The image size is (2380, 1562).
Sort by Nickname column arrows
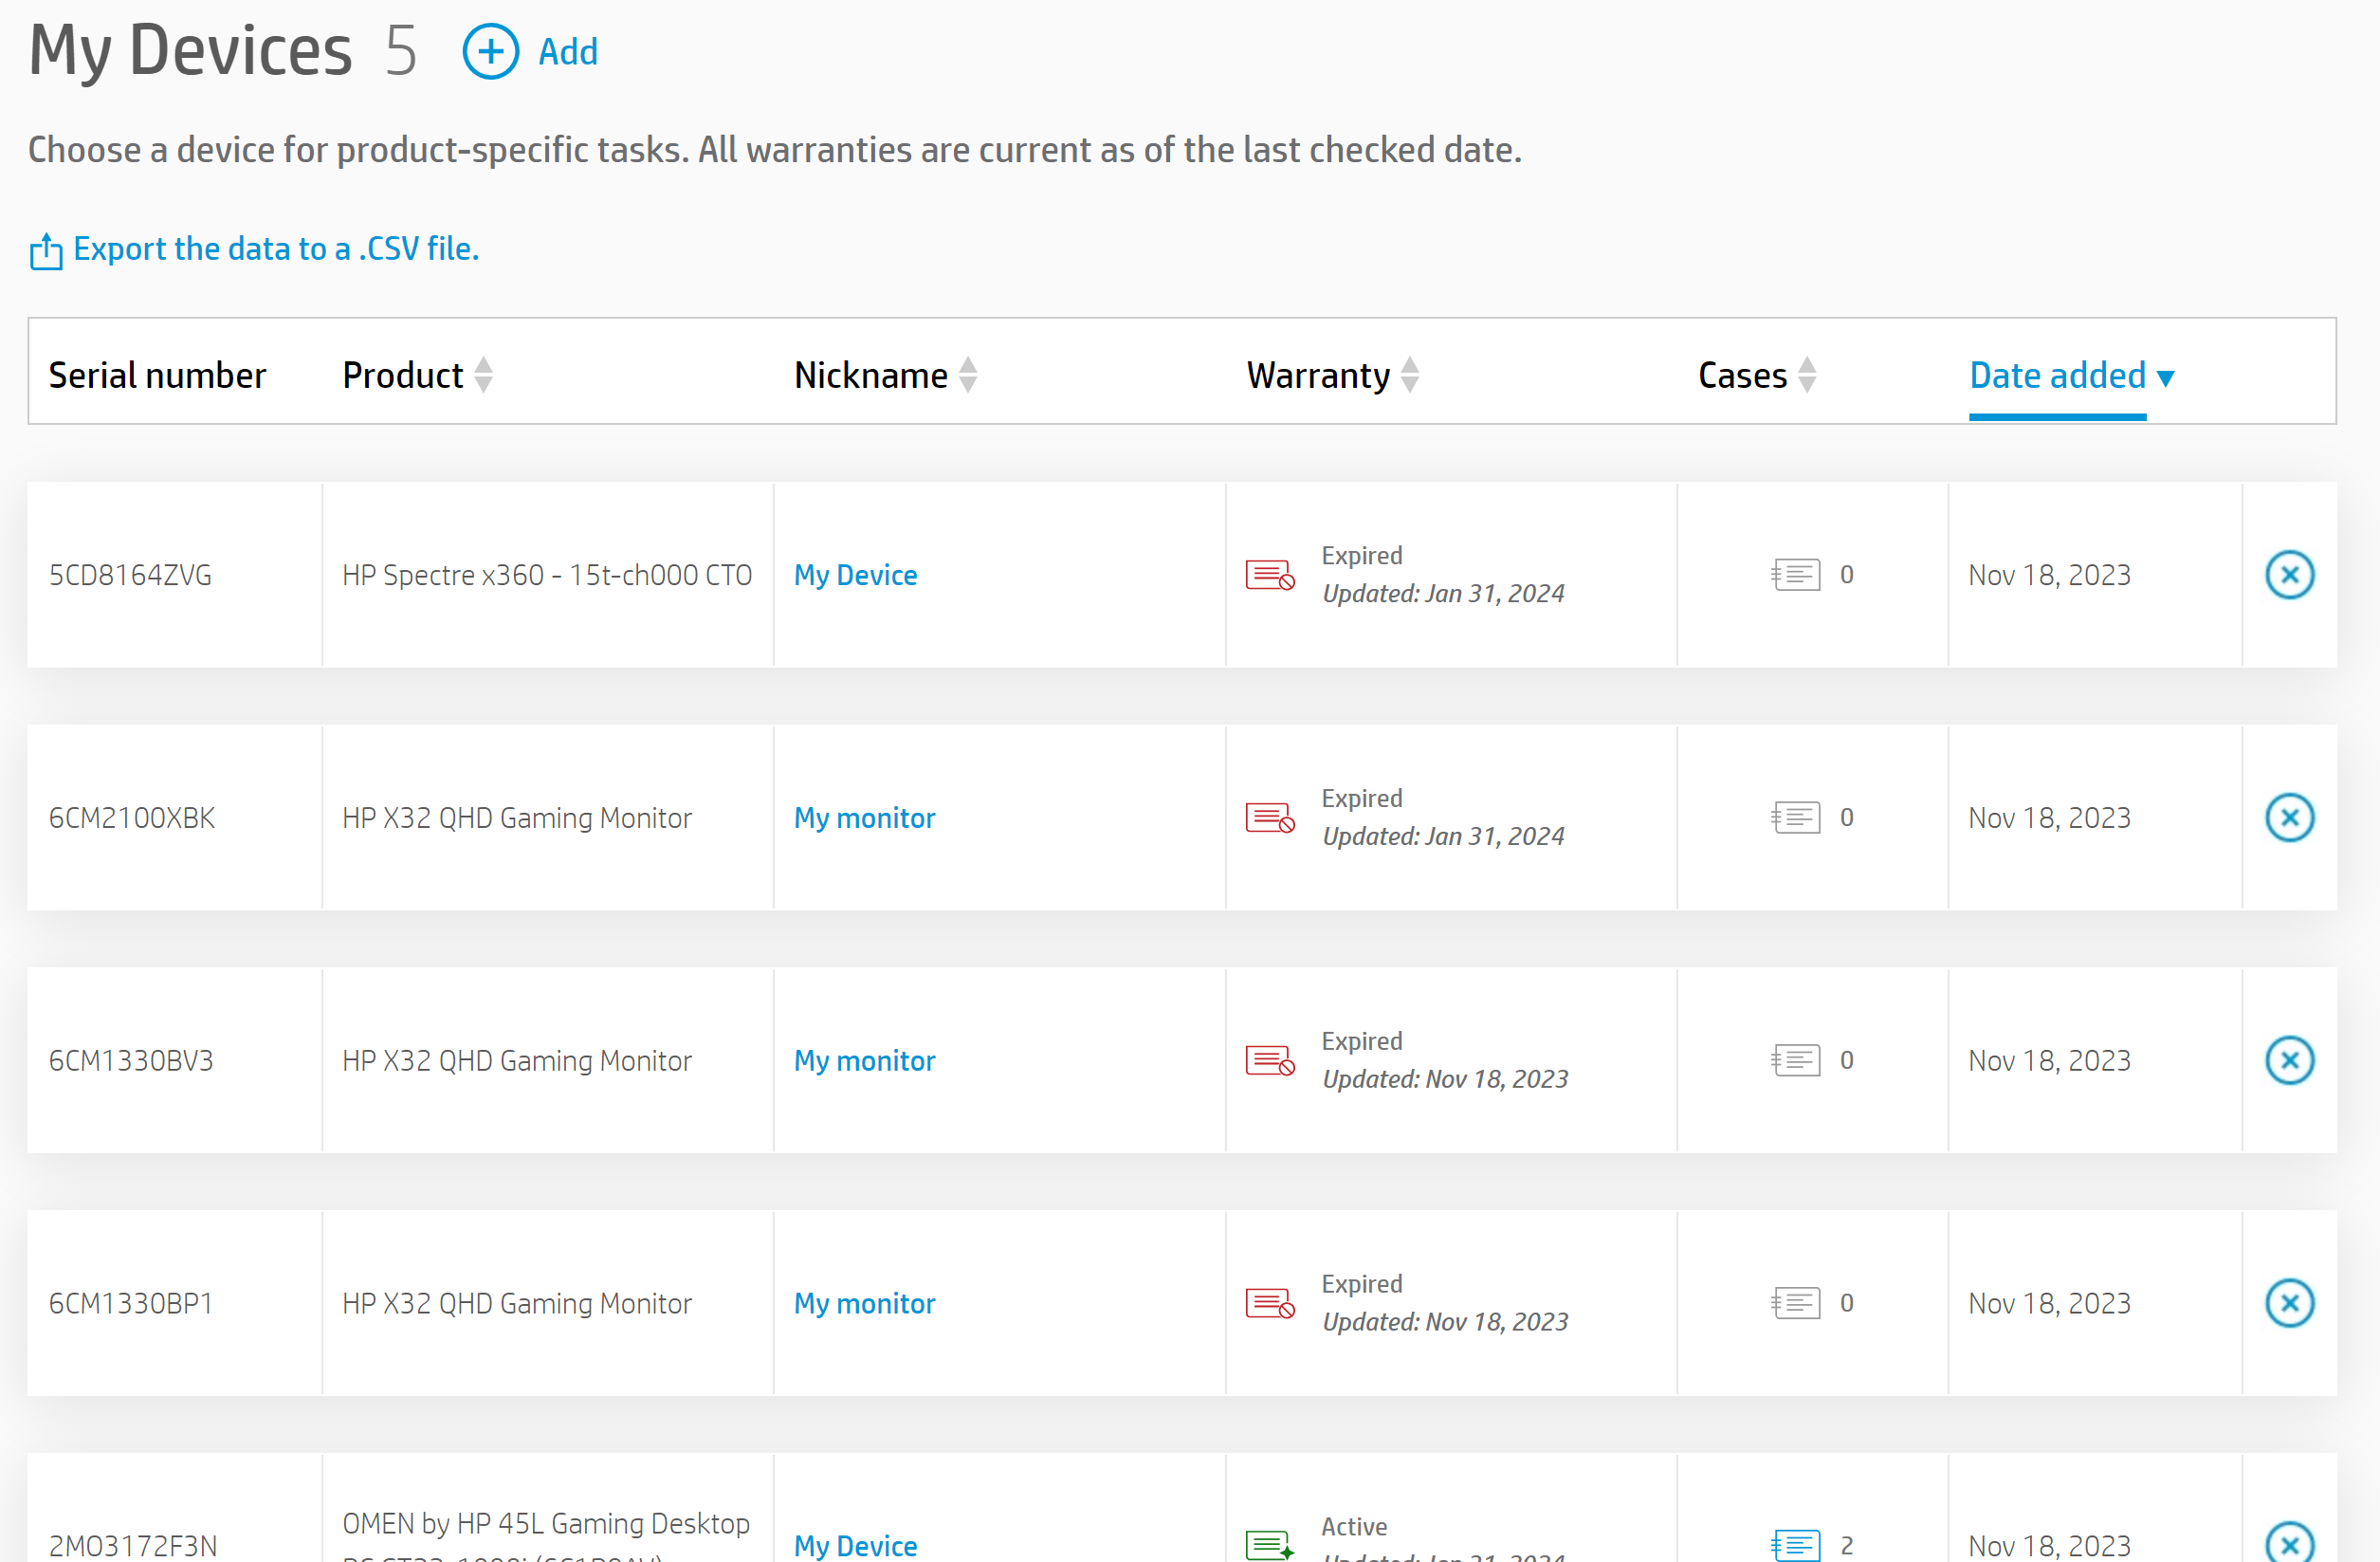(x=968, y=375)
